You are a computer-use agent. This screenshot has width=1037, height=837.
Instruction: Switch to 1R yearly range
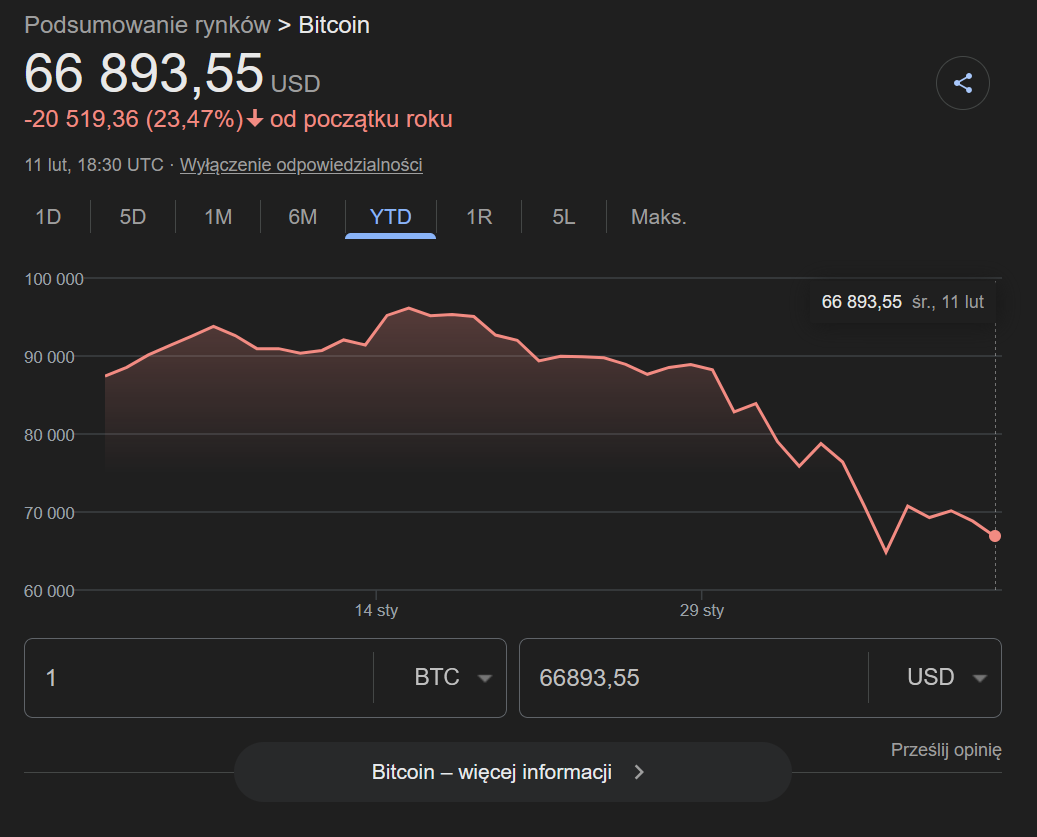click(479, 216)
